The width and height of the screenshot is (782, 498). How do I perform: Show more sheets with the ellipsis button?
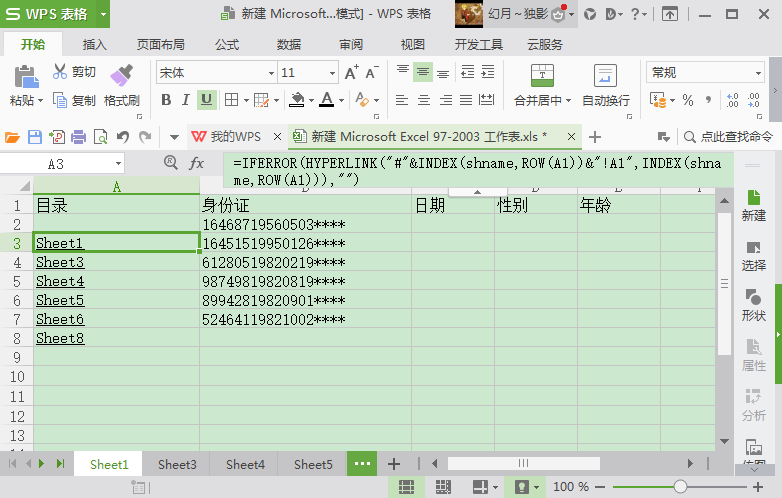[x=362, y=464]
